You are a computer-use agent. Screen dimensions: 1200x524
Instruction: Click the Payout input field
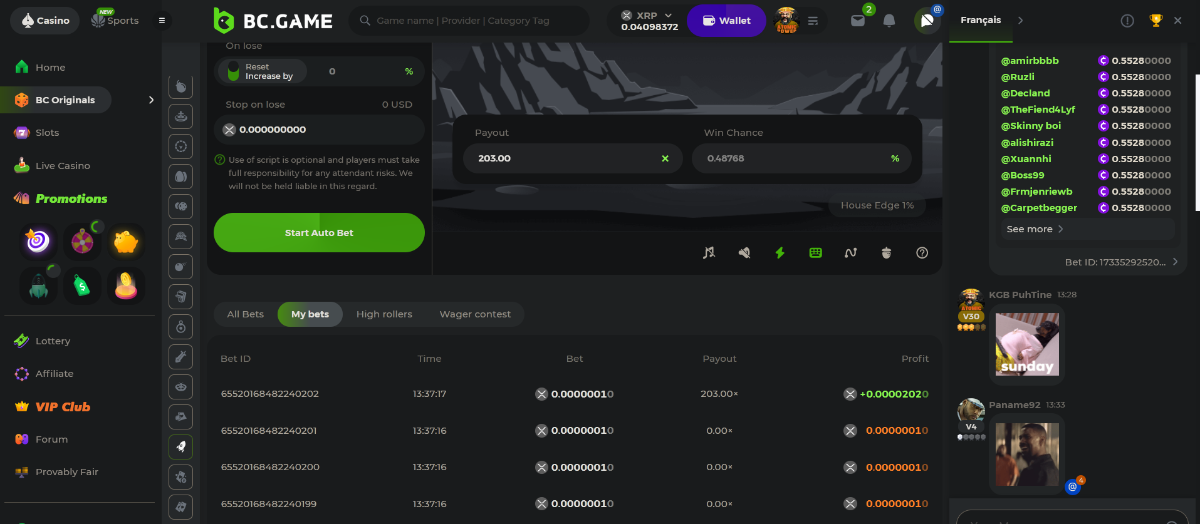560,158
